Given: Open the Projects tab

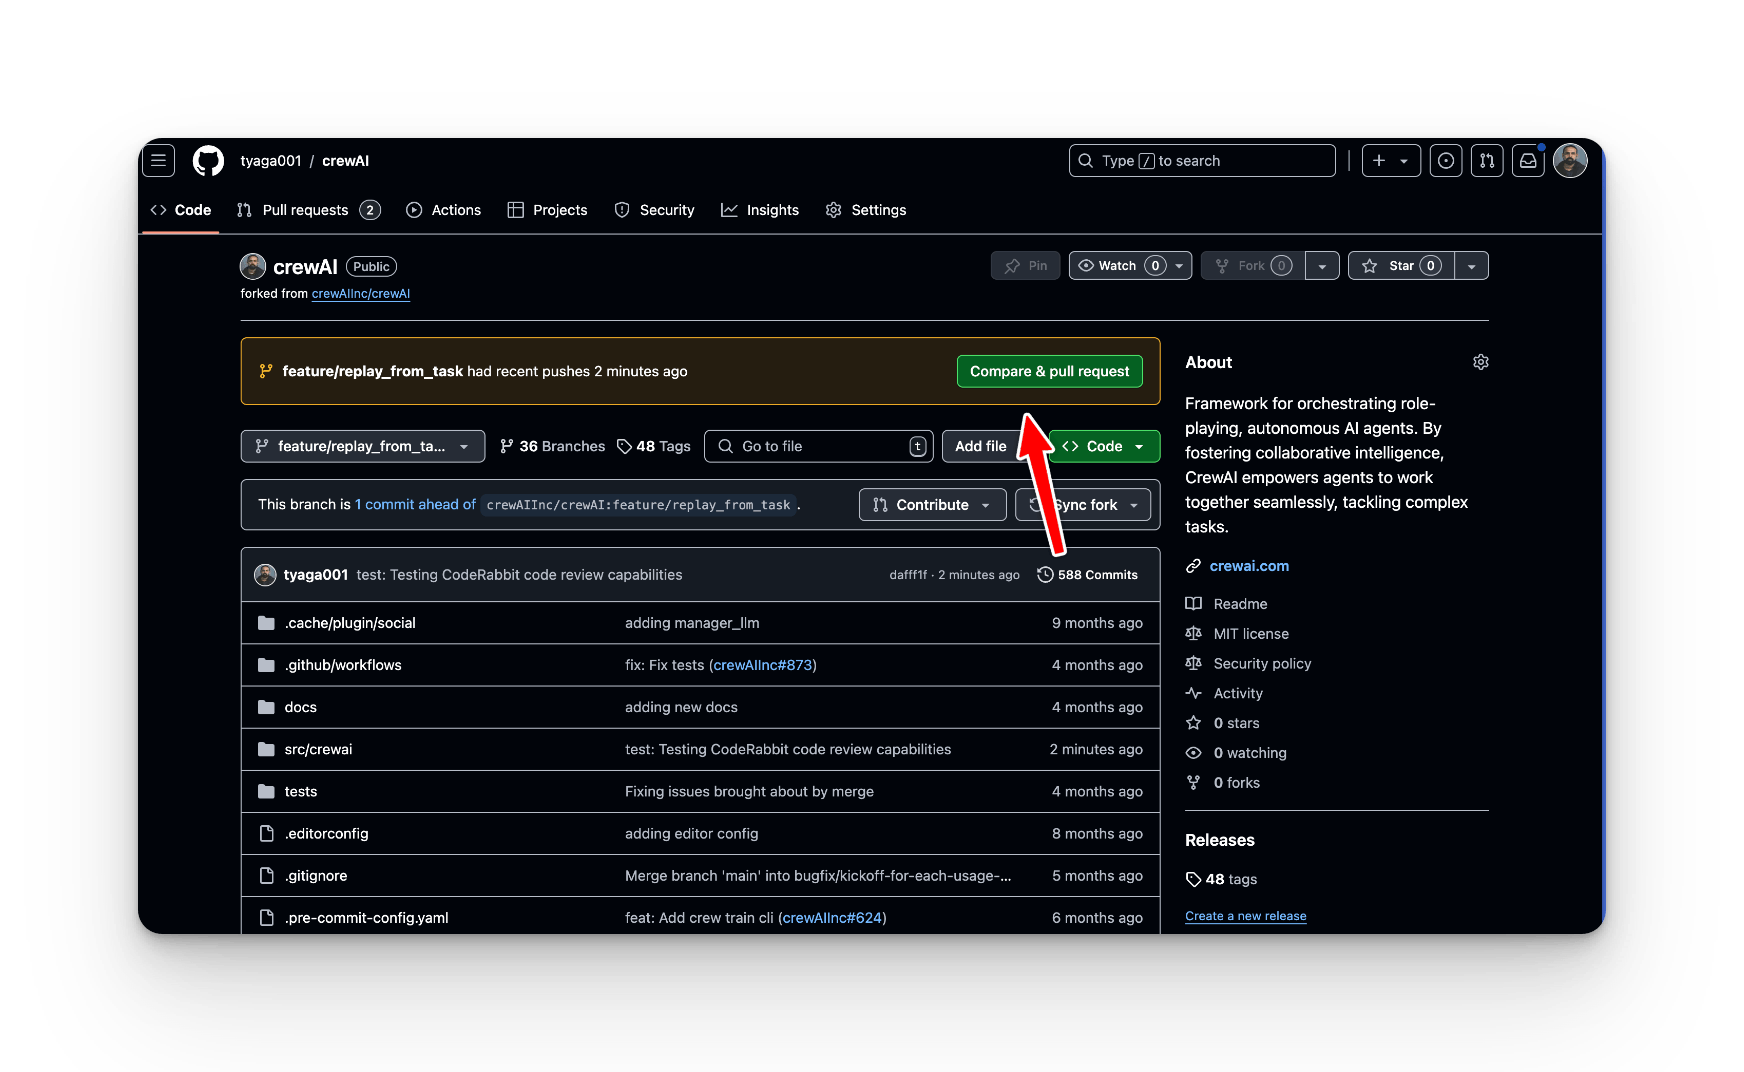Looking at the screenshot, I should (x=547, y=210).
